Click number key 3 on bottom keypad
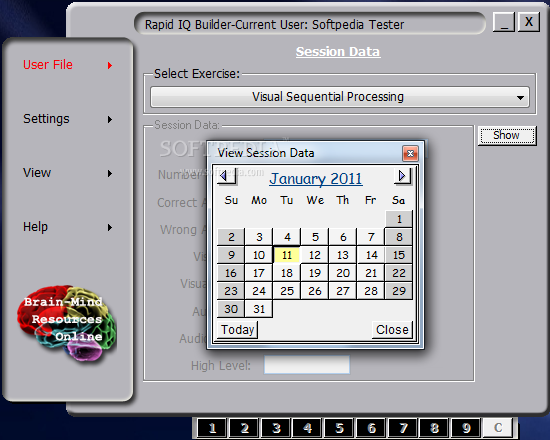This screenshot has height=440, width=550. (x=276, y=428)
